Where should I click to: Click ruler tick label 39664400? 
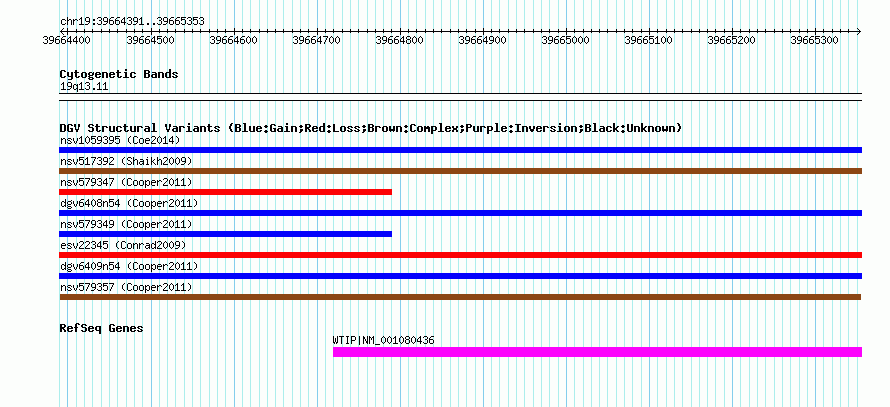[x=66, y=40]
